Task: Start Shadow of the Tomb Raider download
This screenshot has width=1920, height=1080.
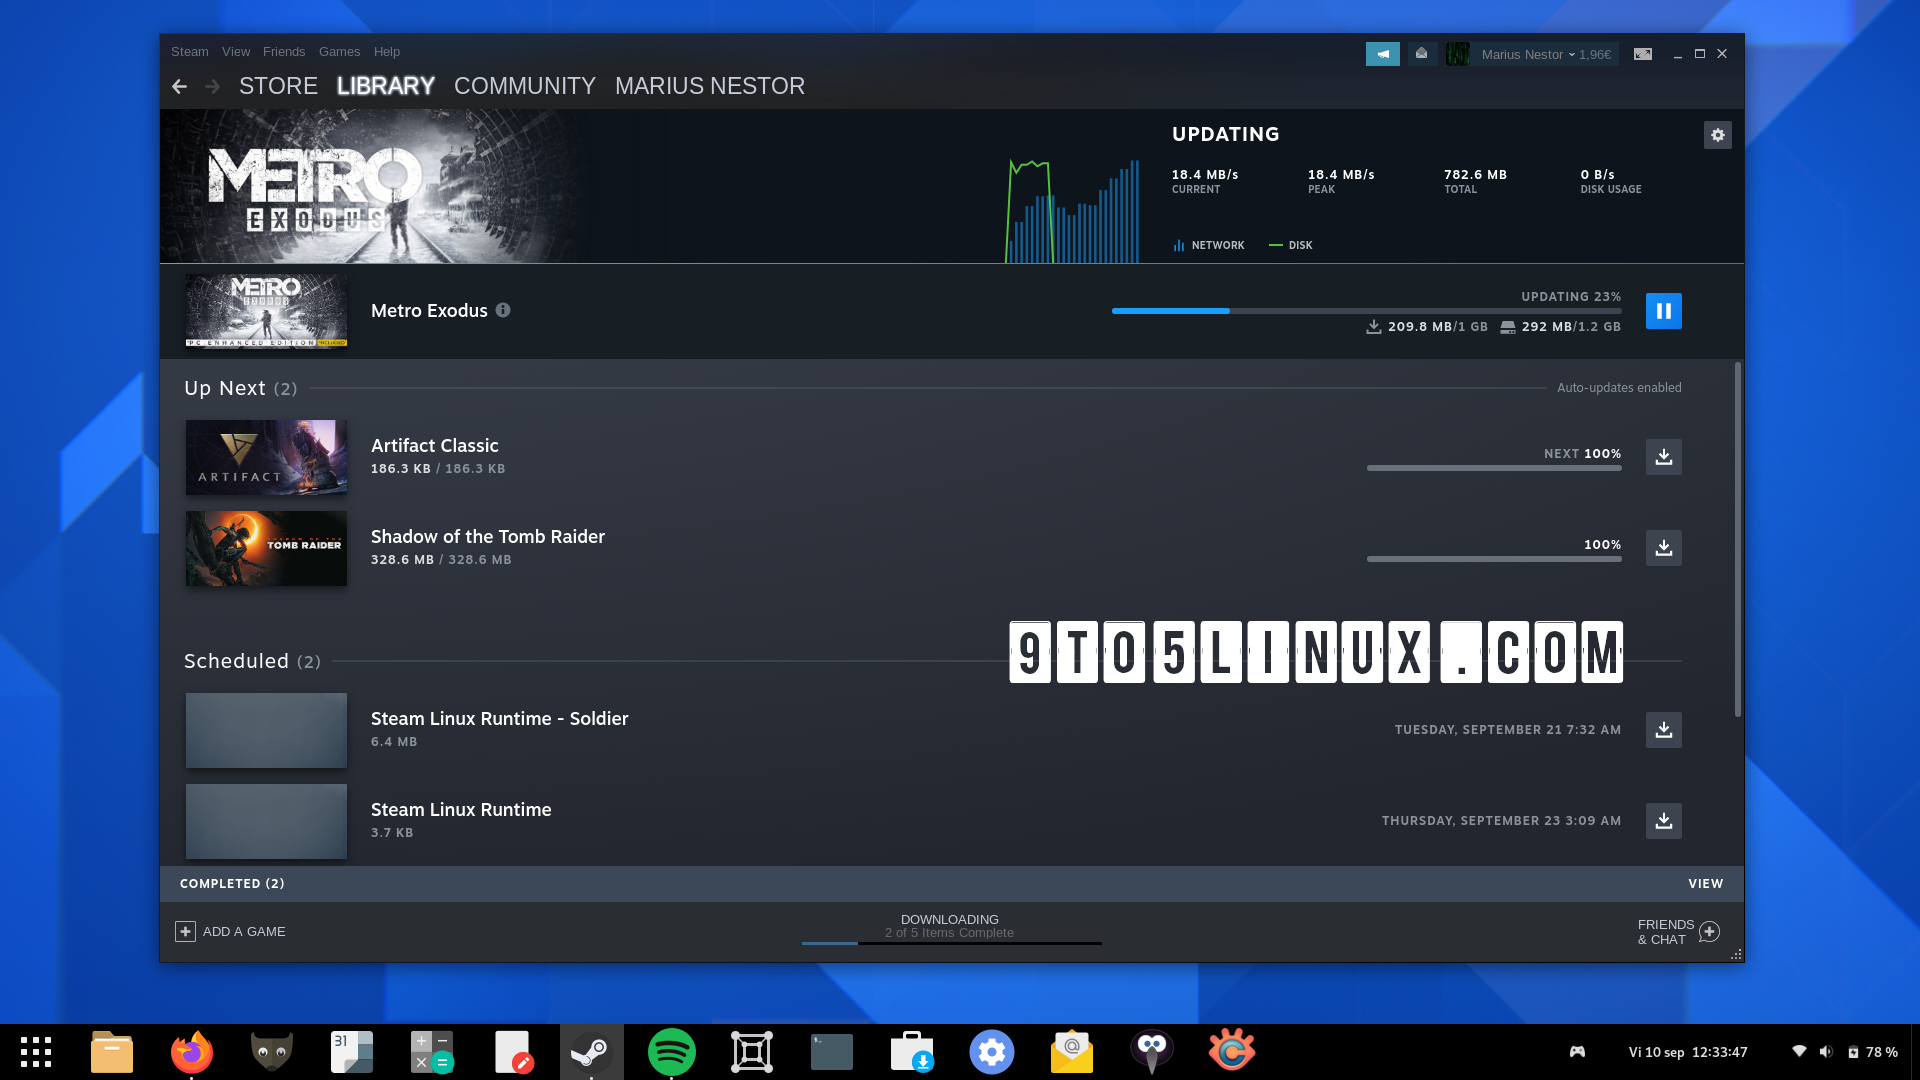Action: coord(1663,548)
